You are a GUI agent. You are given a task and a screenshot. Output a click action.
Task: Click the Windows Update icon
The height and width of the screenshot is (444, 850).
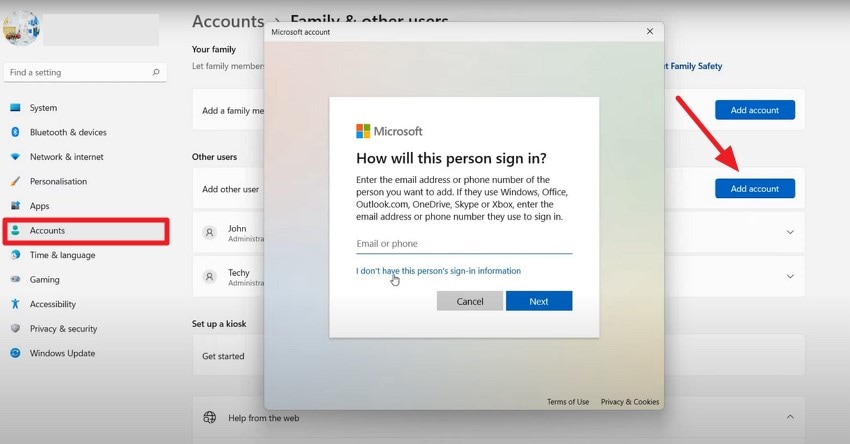point(15,353)
